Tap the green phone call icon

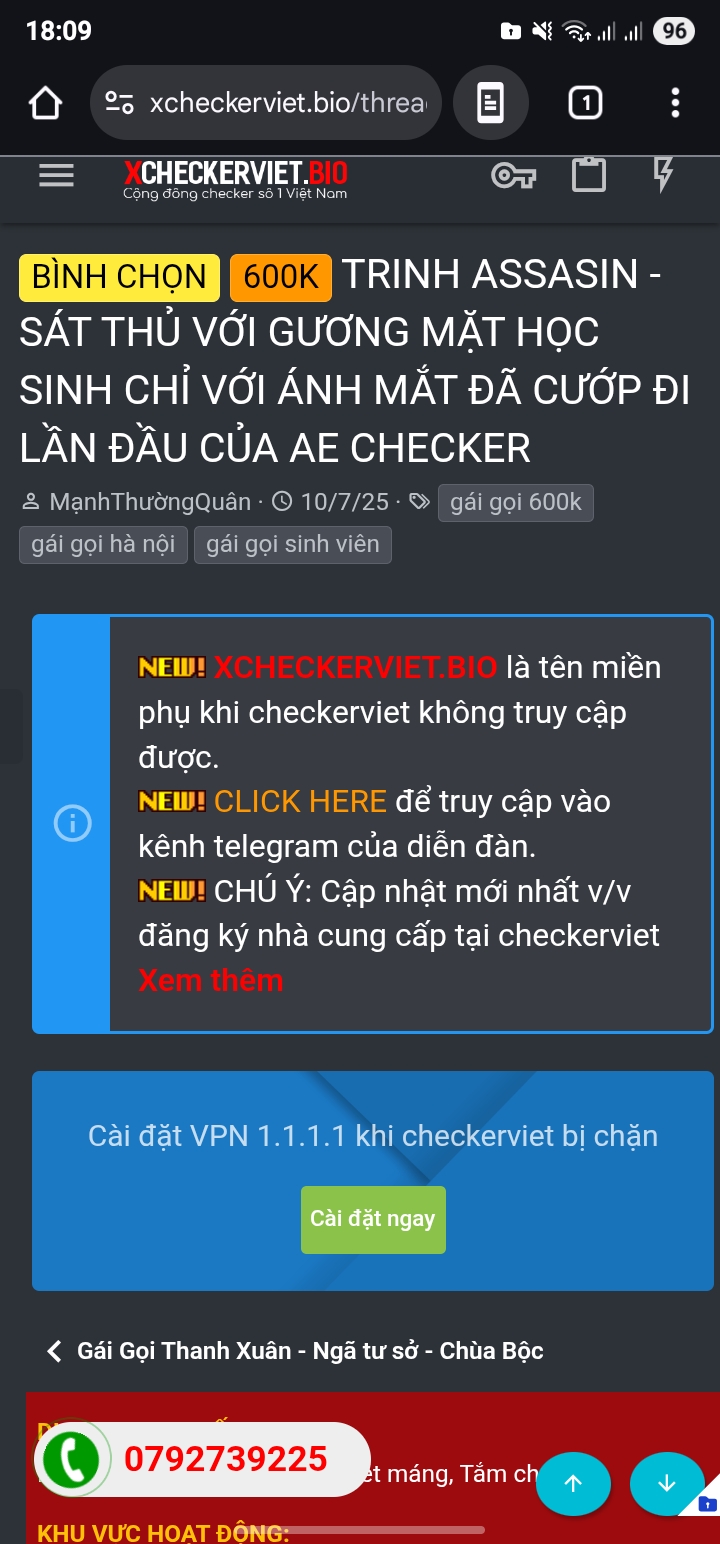click(70, 1459)
